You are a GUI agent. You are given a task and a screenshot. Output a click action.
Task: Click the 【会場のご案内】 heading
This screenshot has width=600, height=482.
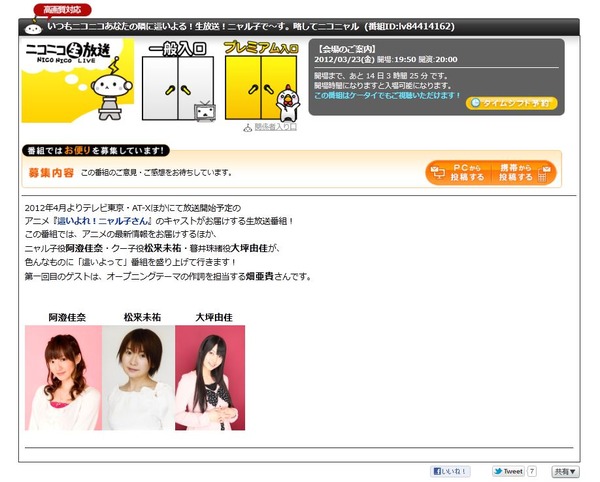pos(346,49)
